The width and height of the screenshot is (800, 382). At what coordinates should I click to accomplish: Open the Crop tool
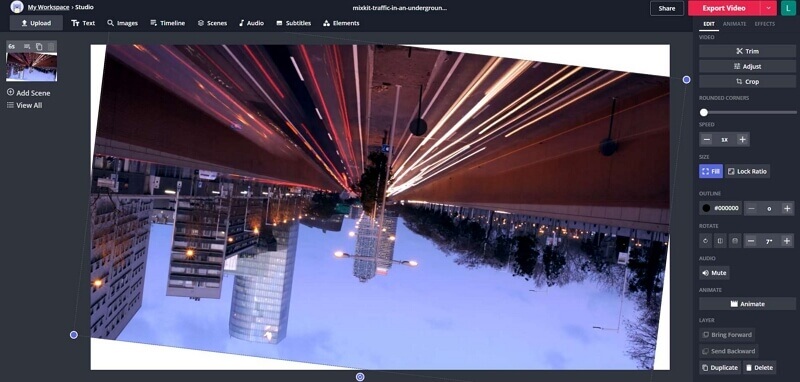click(747, 82)
